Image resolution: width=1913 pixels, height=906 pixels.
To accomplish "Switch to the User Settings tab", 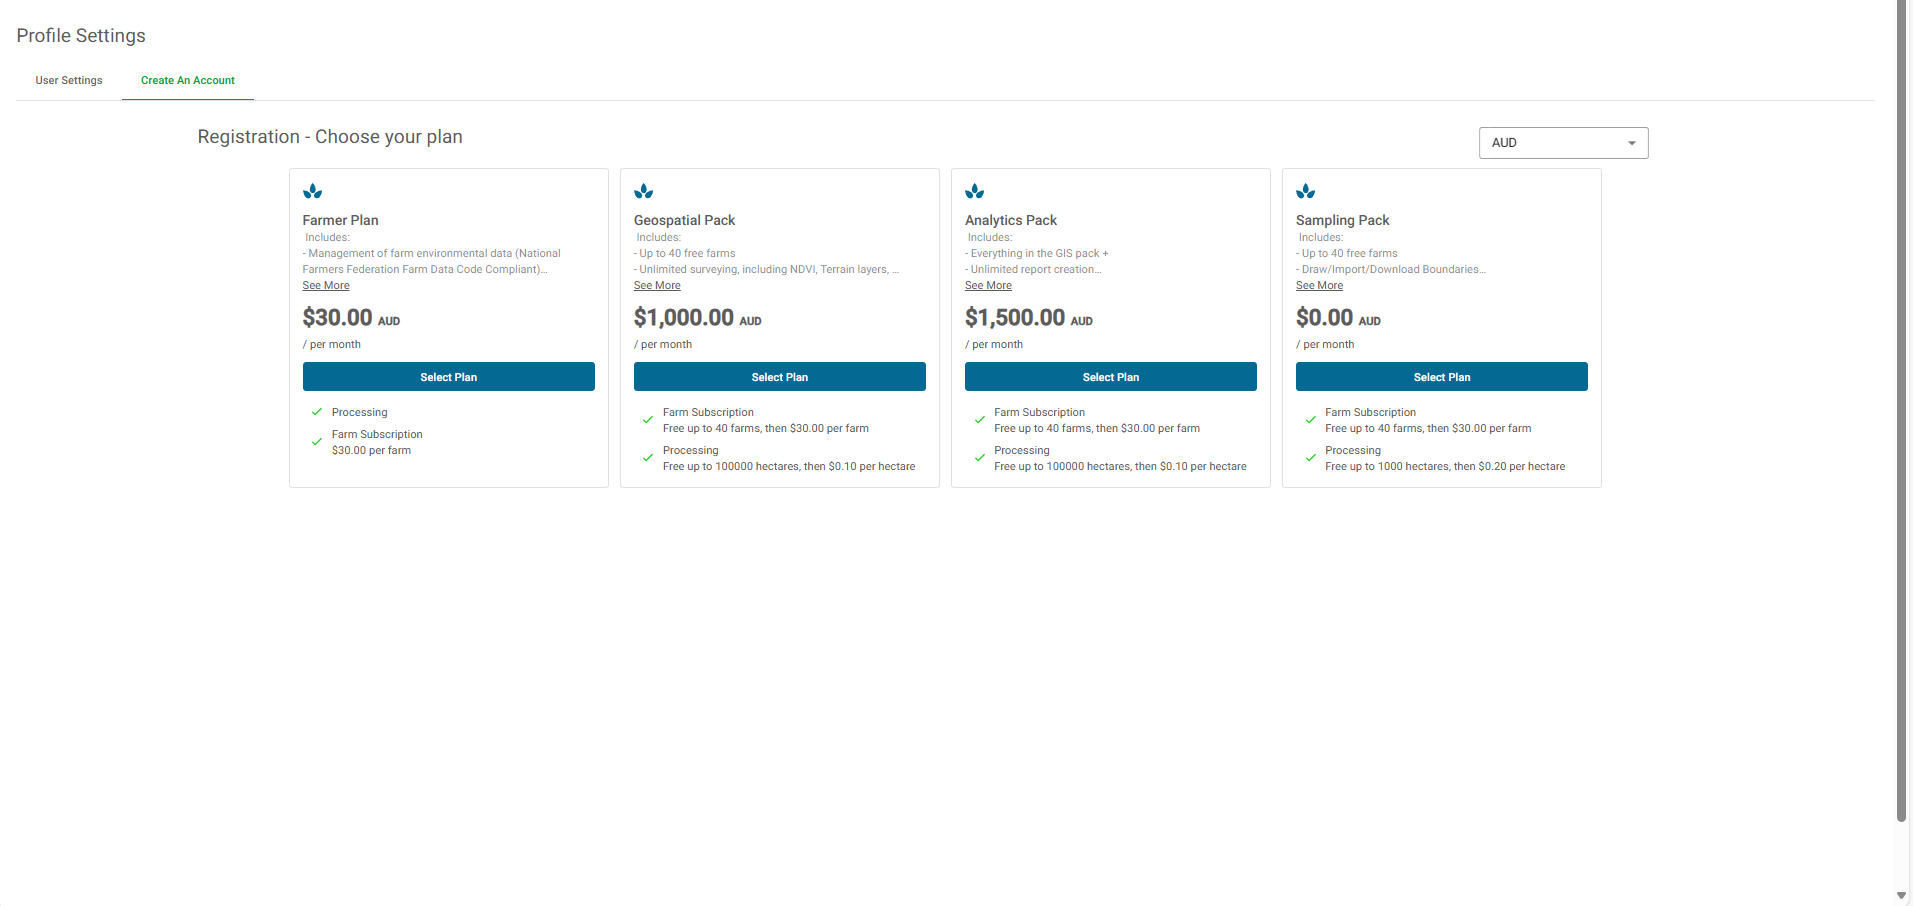I will [x=69, y=81].
